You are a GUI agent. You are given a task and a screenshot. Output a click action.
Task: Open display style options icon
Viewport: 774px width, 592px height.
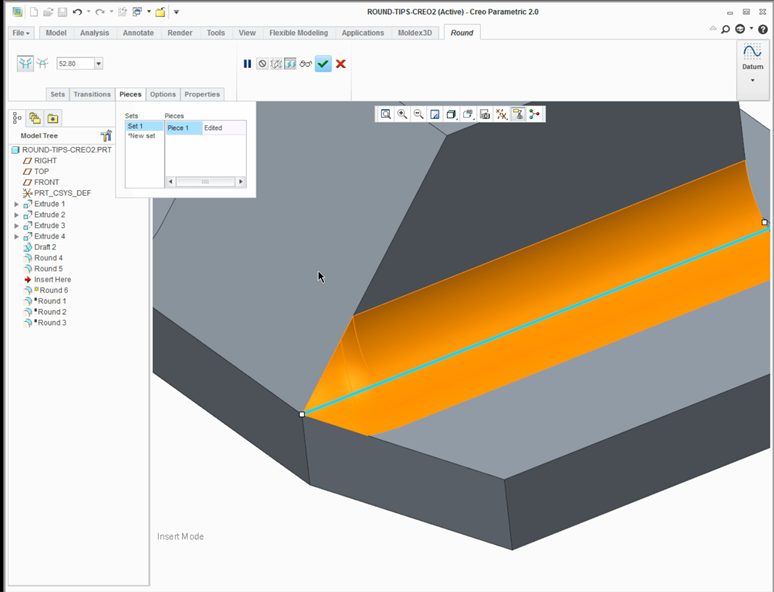click(x=451, y=115)
